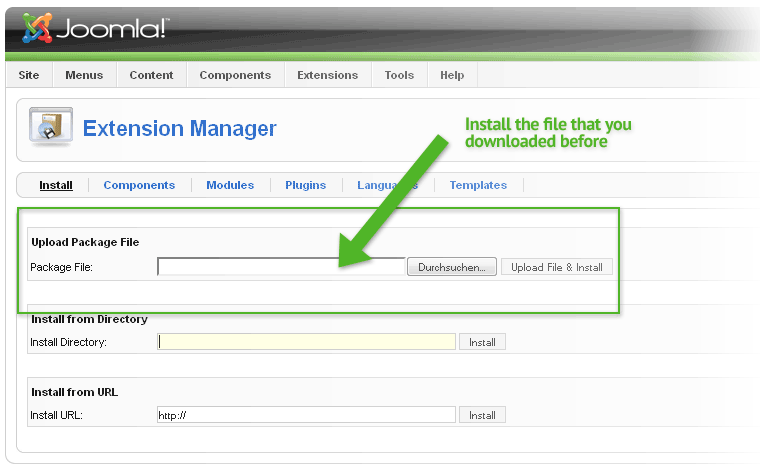Click the Upload Package File heading

(85, 242)
